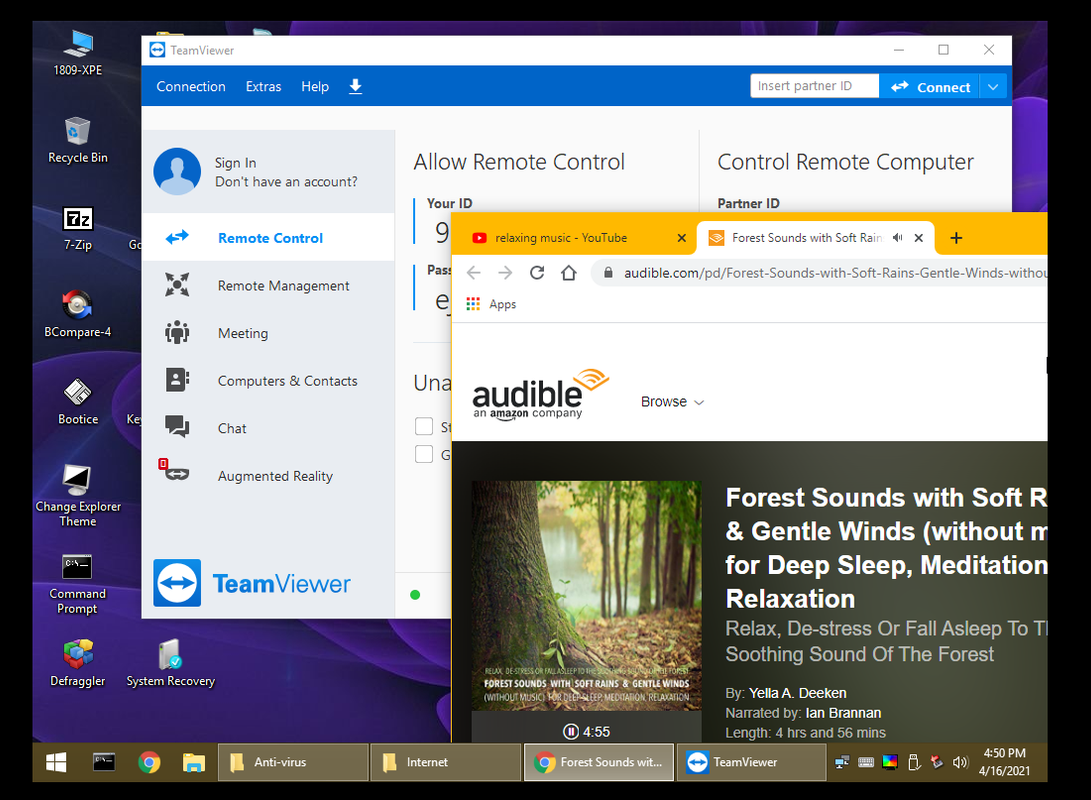Select Remote Control in TeamViewer sidebar
1091x800 pixels.
pos(268,237)
